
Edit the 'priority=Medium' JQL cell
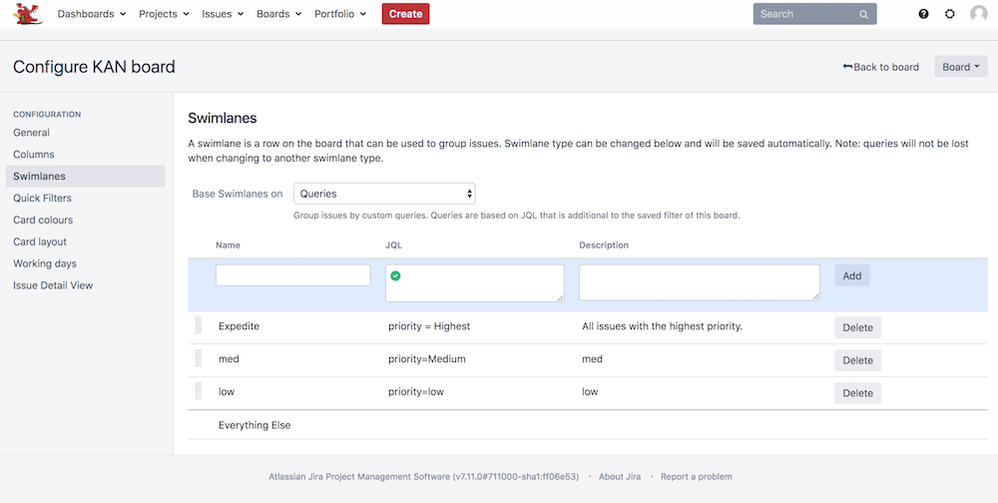[x=427, y=359]
